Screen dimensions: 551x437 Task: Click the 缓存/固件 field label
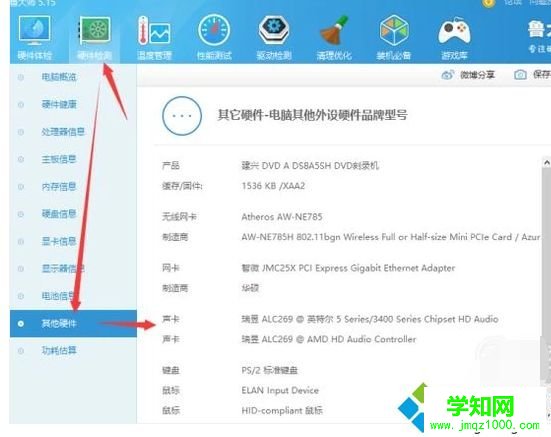point(182,186)
